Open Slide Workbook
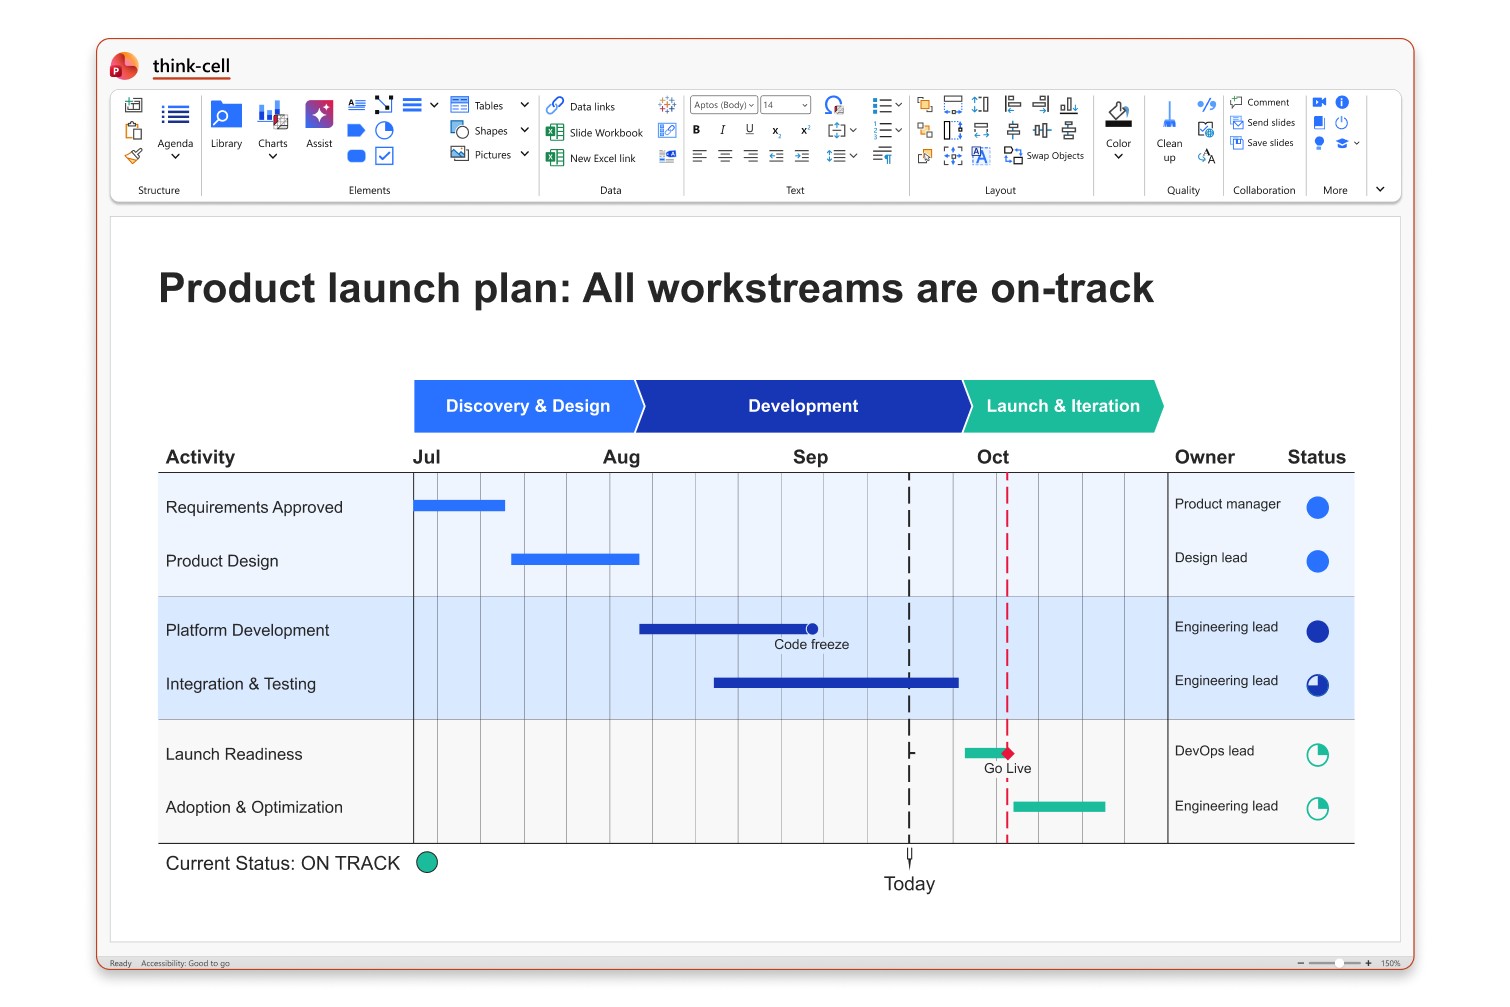 pos(595,132)
